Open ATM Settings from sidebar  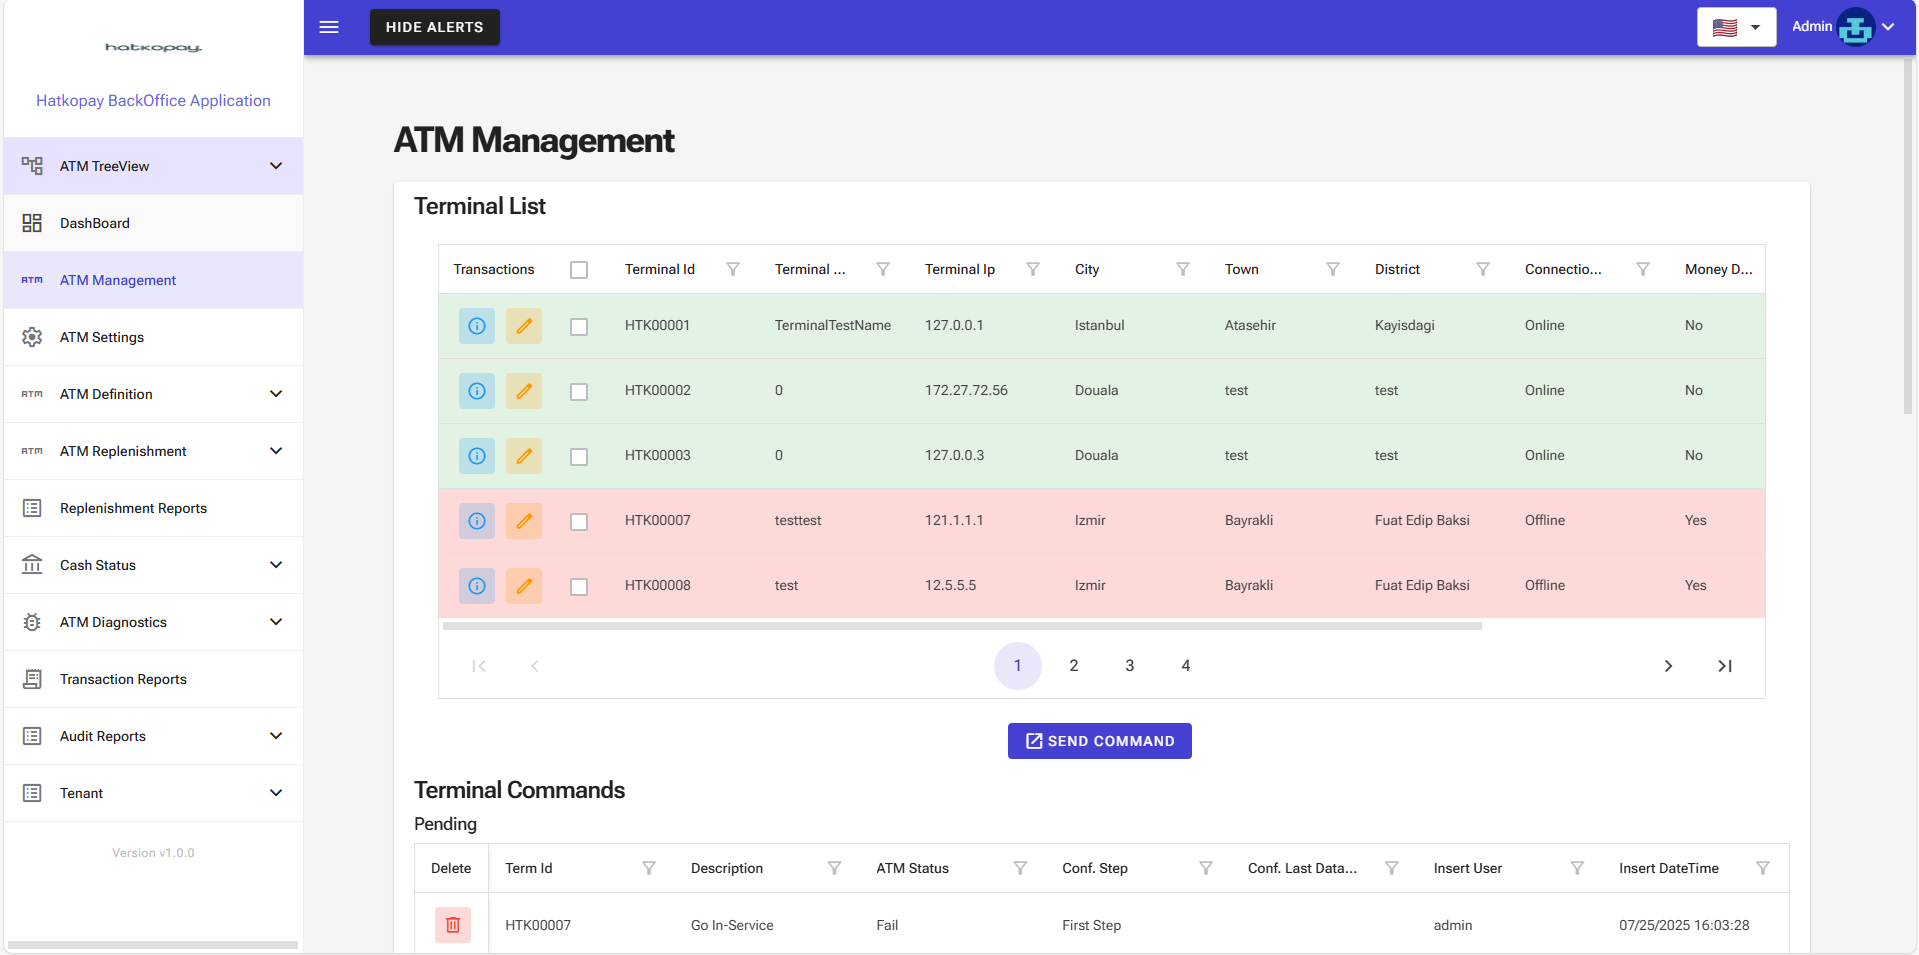102,337
